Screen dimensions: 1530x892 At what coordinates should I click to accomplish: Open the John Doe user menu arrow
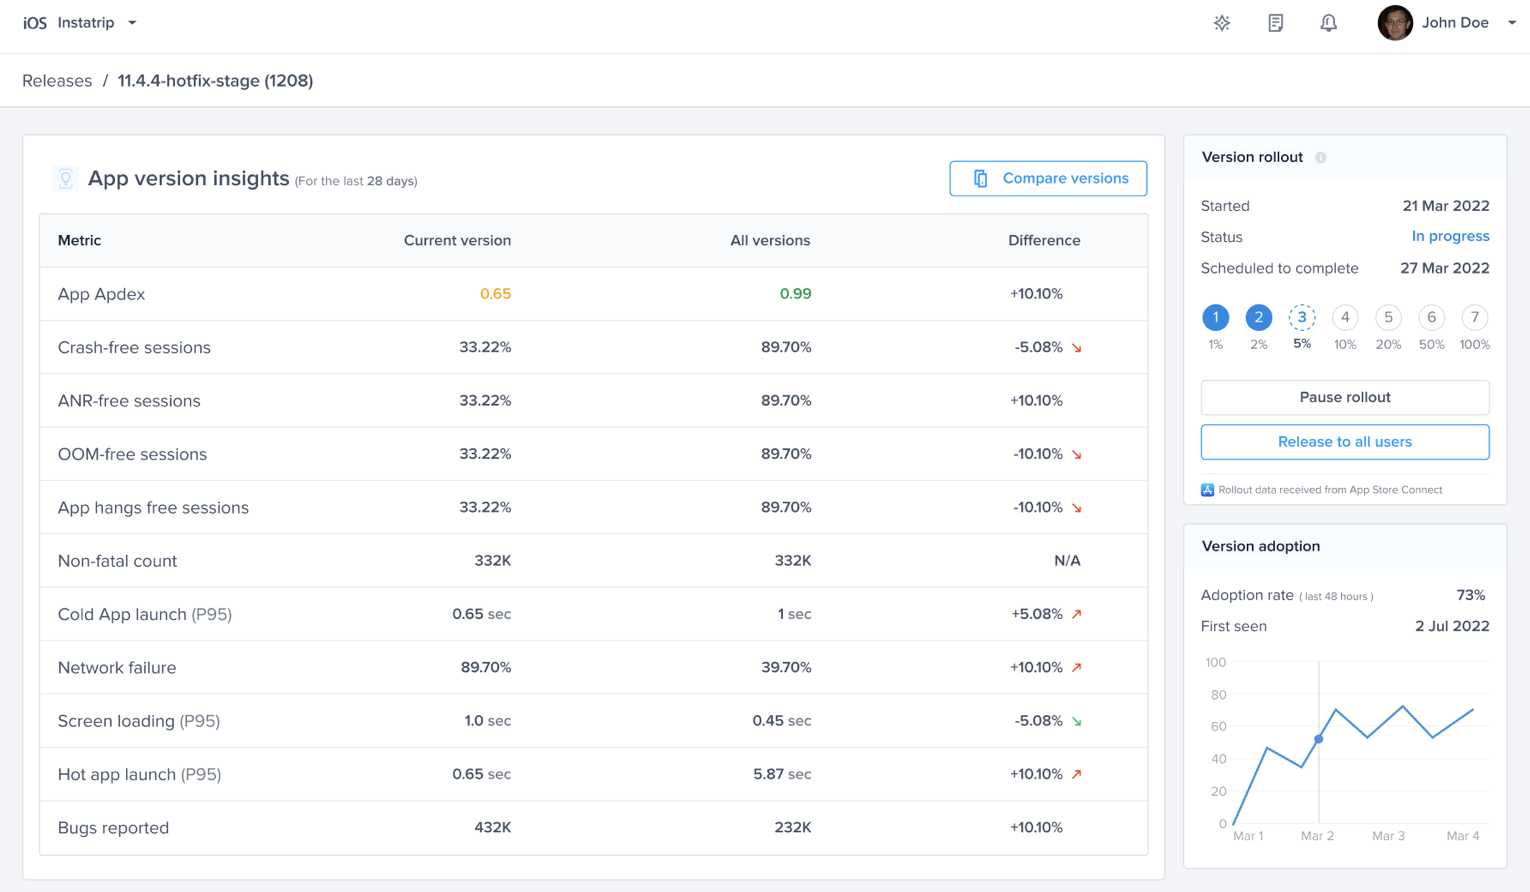click(1511, 23)
